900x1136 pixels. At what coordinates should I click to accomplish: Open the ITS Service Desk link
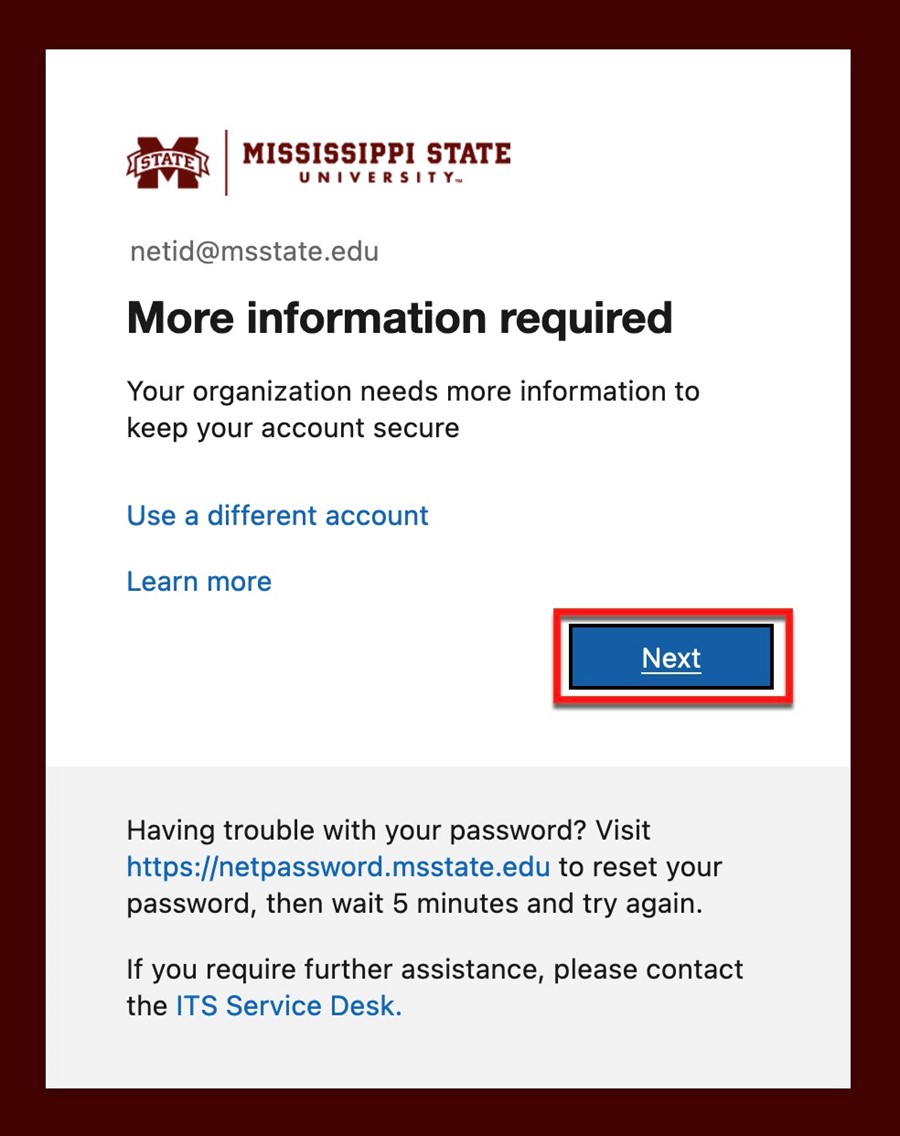[288, 1006]
